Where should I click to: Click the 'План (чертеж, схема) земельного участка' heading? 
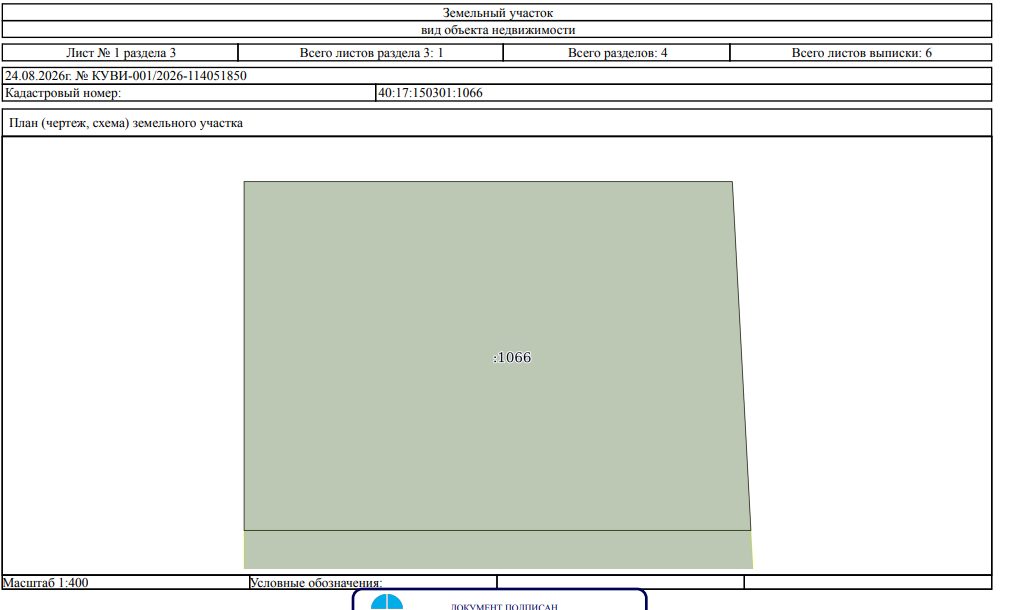(126, 123)
